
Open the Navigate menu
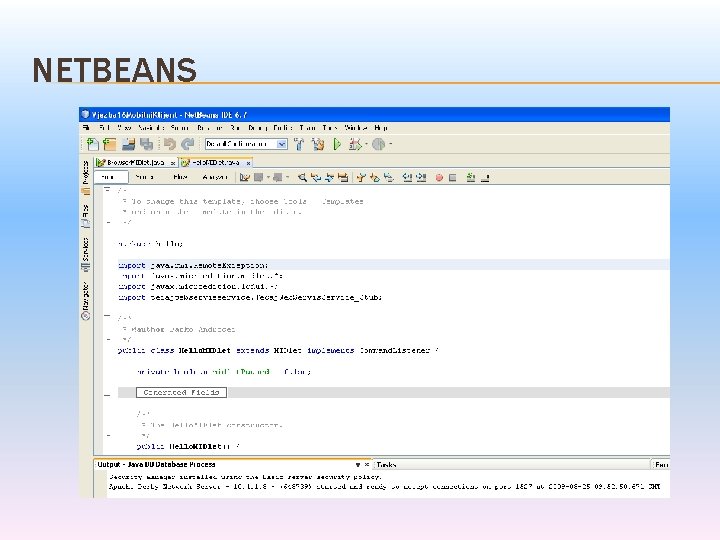[x=151, y=128]
